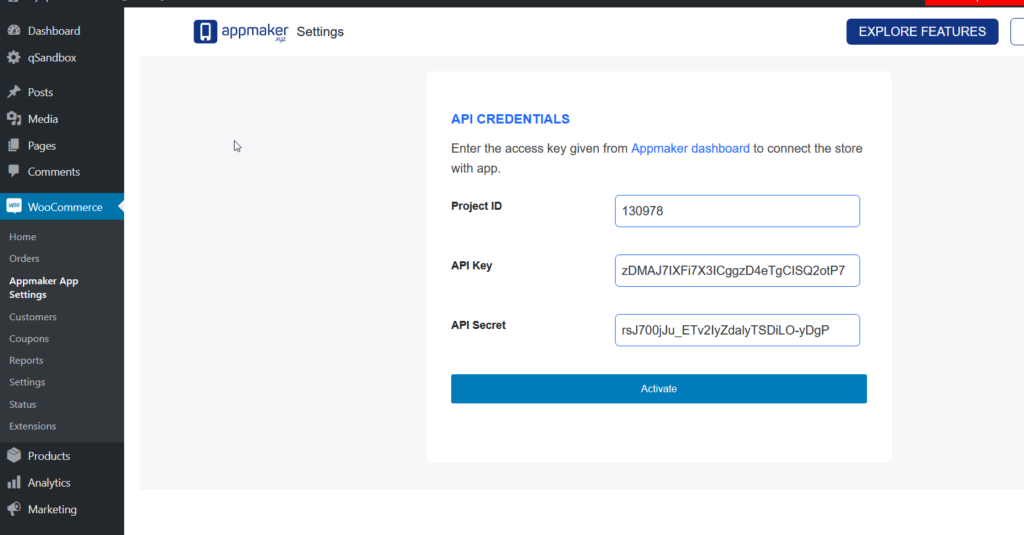Image resolution: width=1024 pixels, height=535 pixels.
Task: Go to Posts in sidebar
Action: 40,92
